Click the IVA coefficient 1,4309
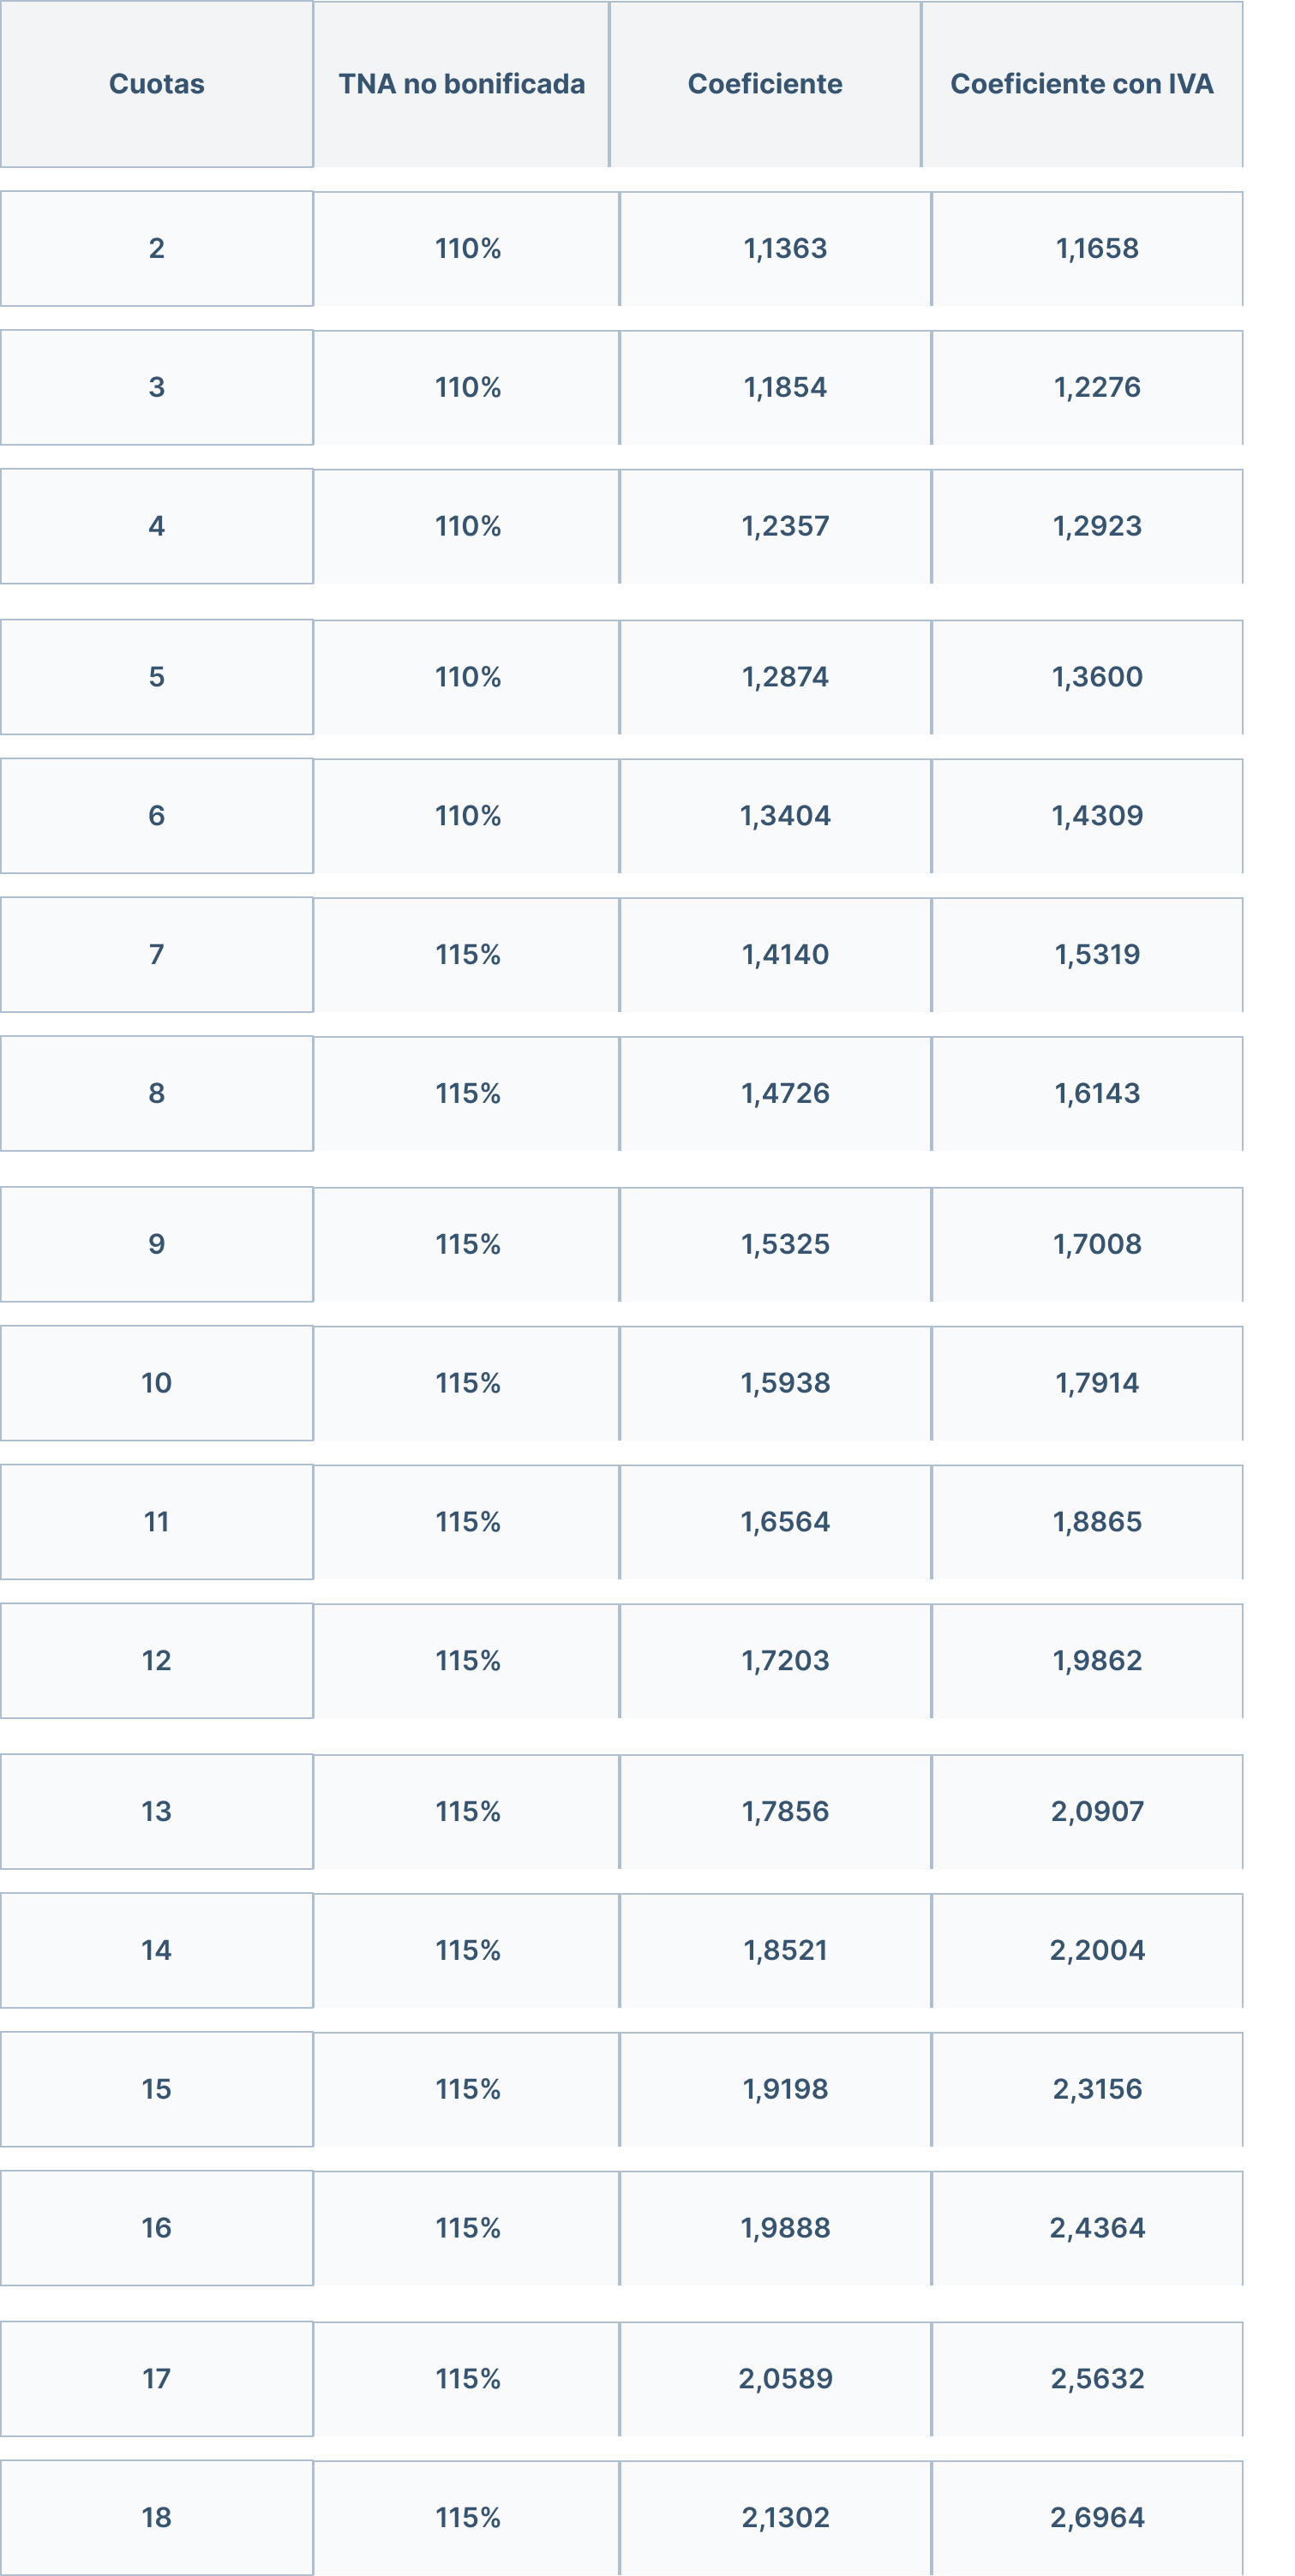Viewport: 1295px width, 2576px height. click(x=1096, y=816)
